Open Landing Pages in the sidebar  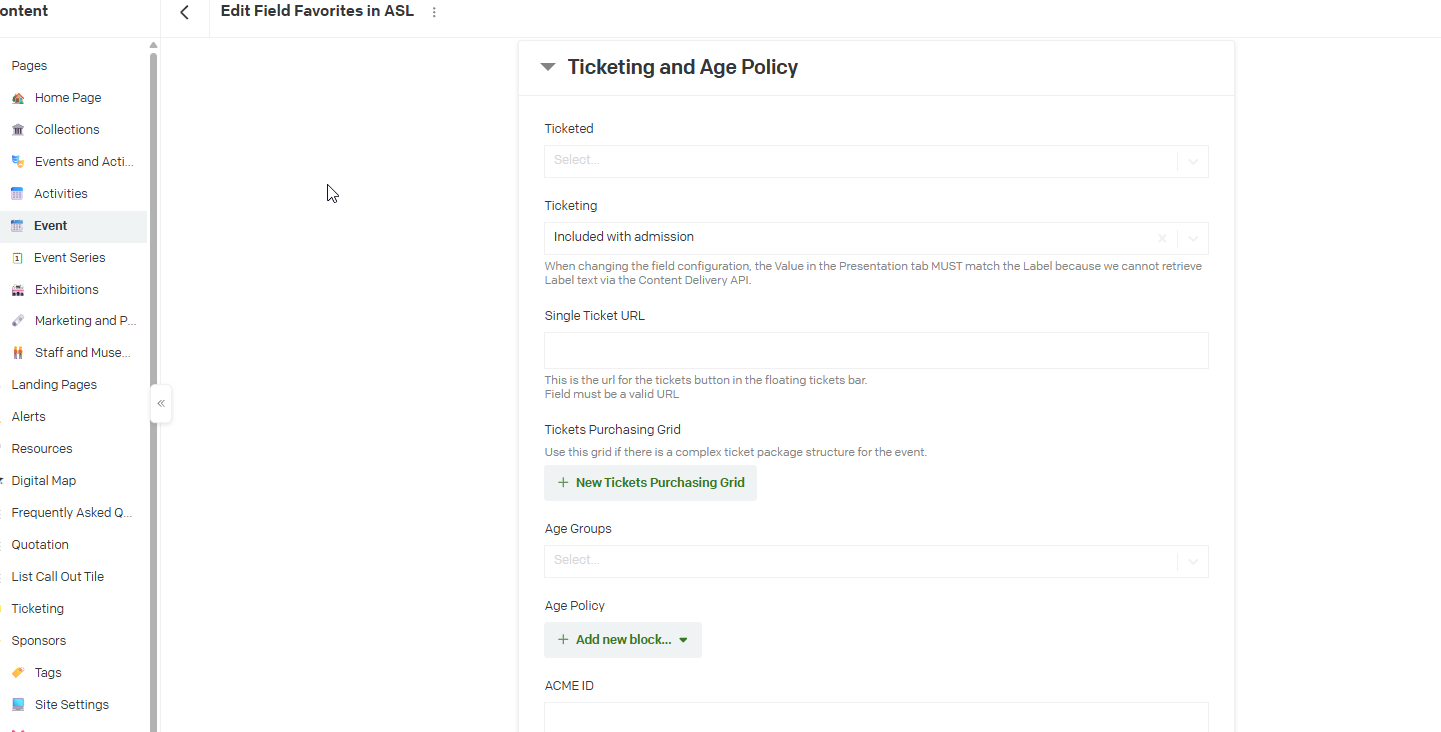[54, 385]
